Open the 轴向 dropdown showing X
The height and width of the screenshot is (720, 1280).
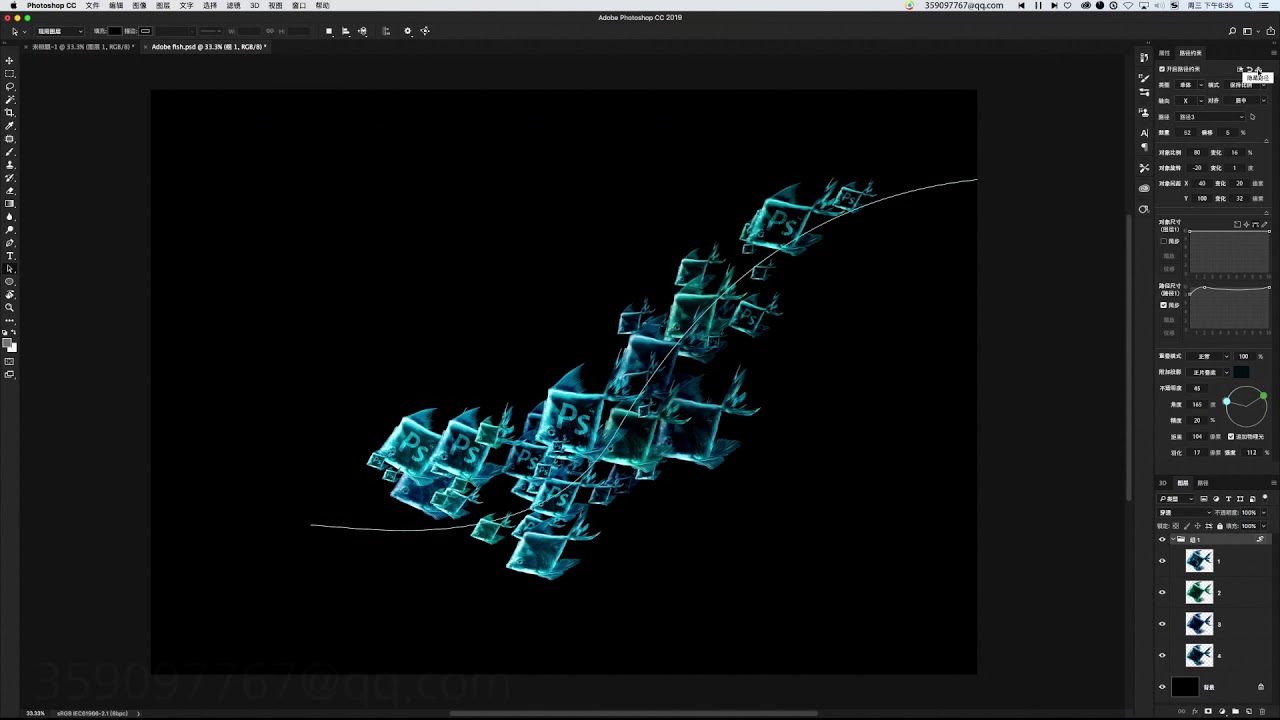coord(1191,100)
